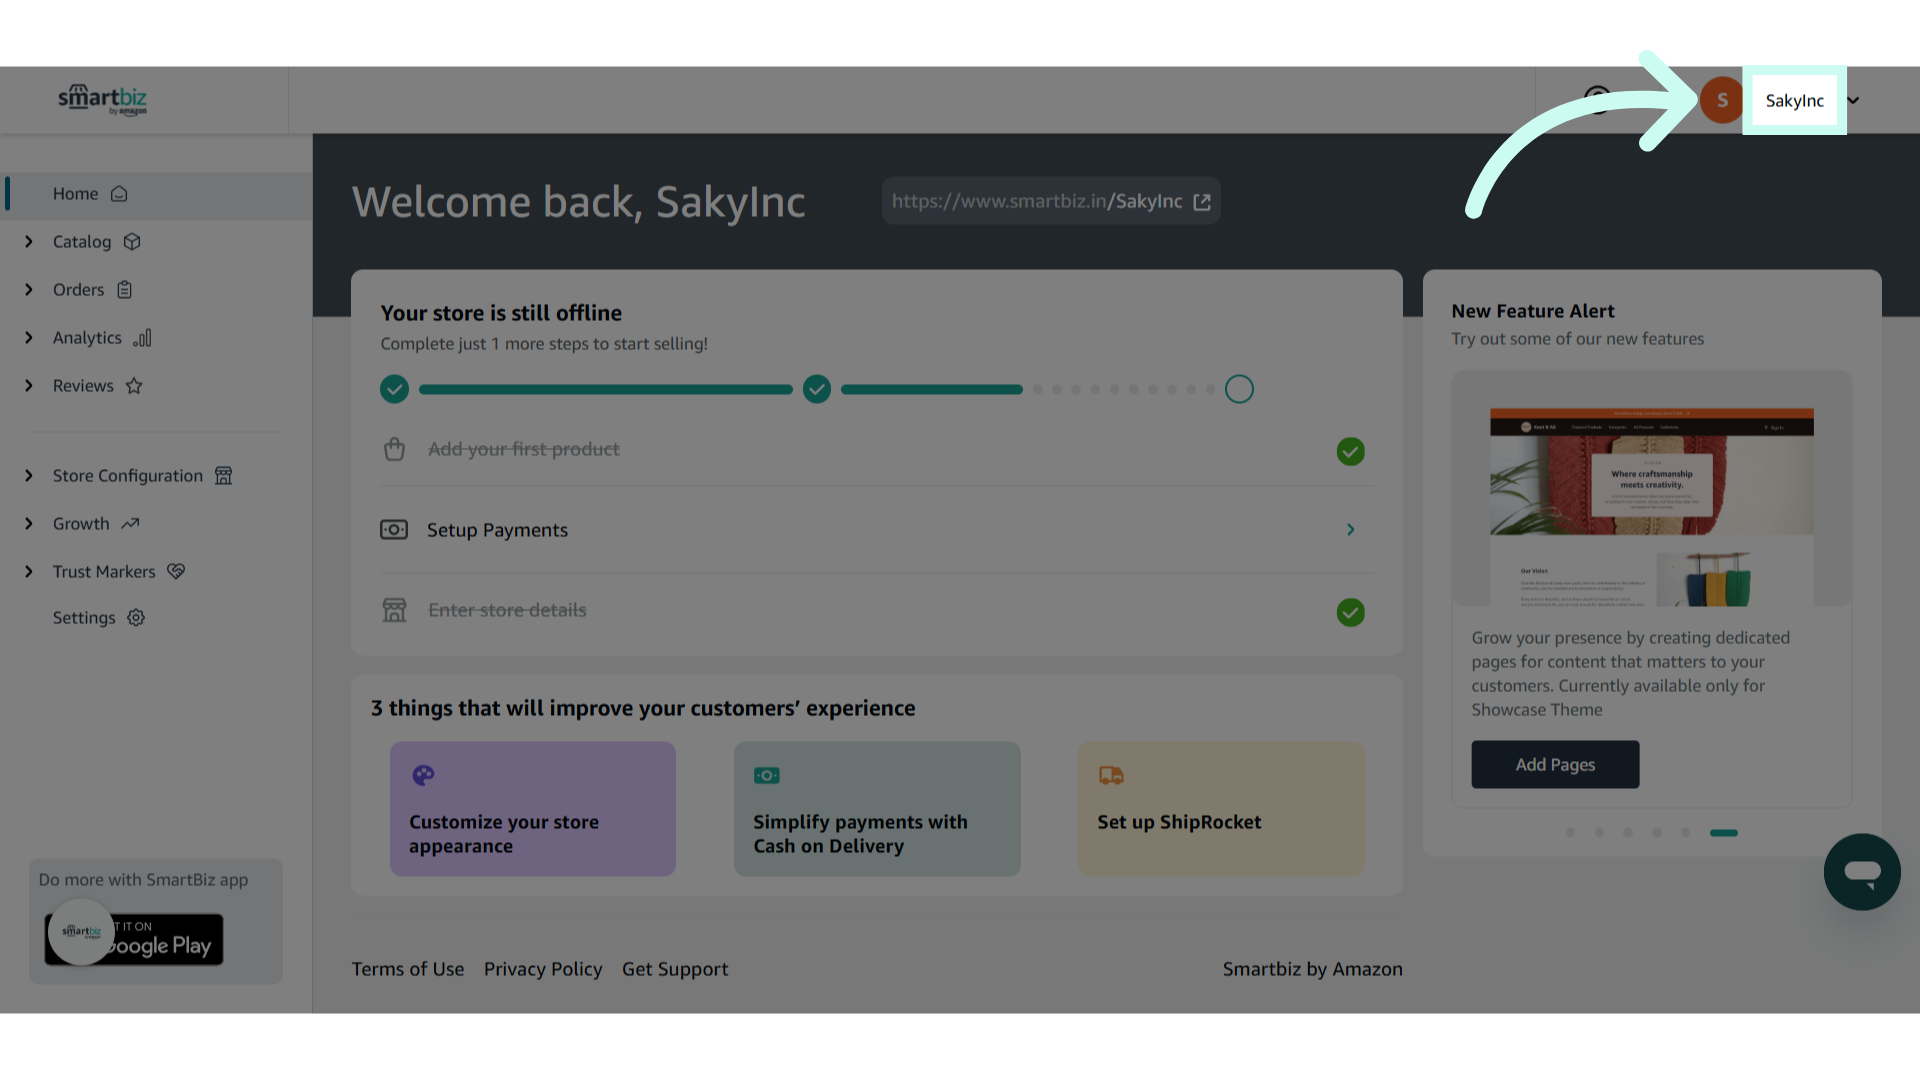Click the Trust Markers badge icon
The image size is (1920, 1080).
[176, 572]
